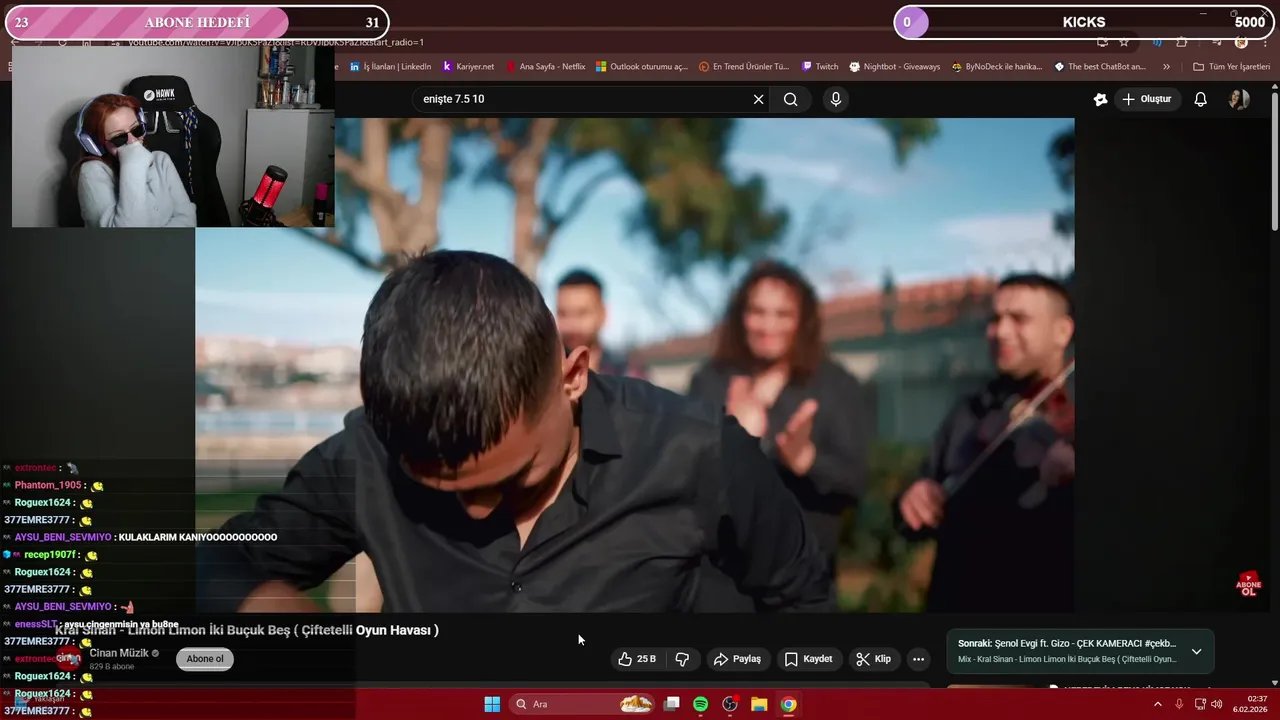The width and height of the screenshot is (1280, 720).
Task: Switch to Chrome on the taskbar
Action: pos(788,704)
